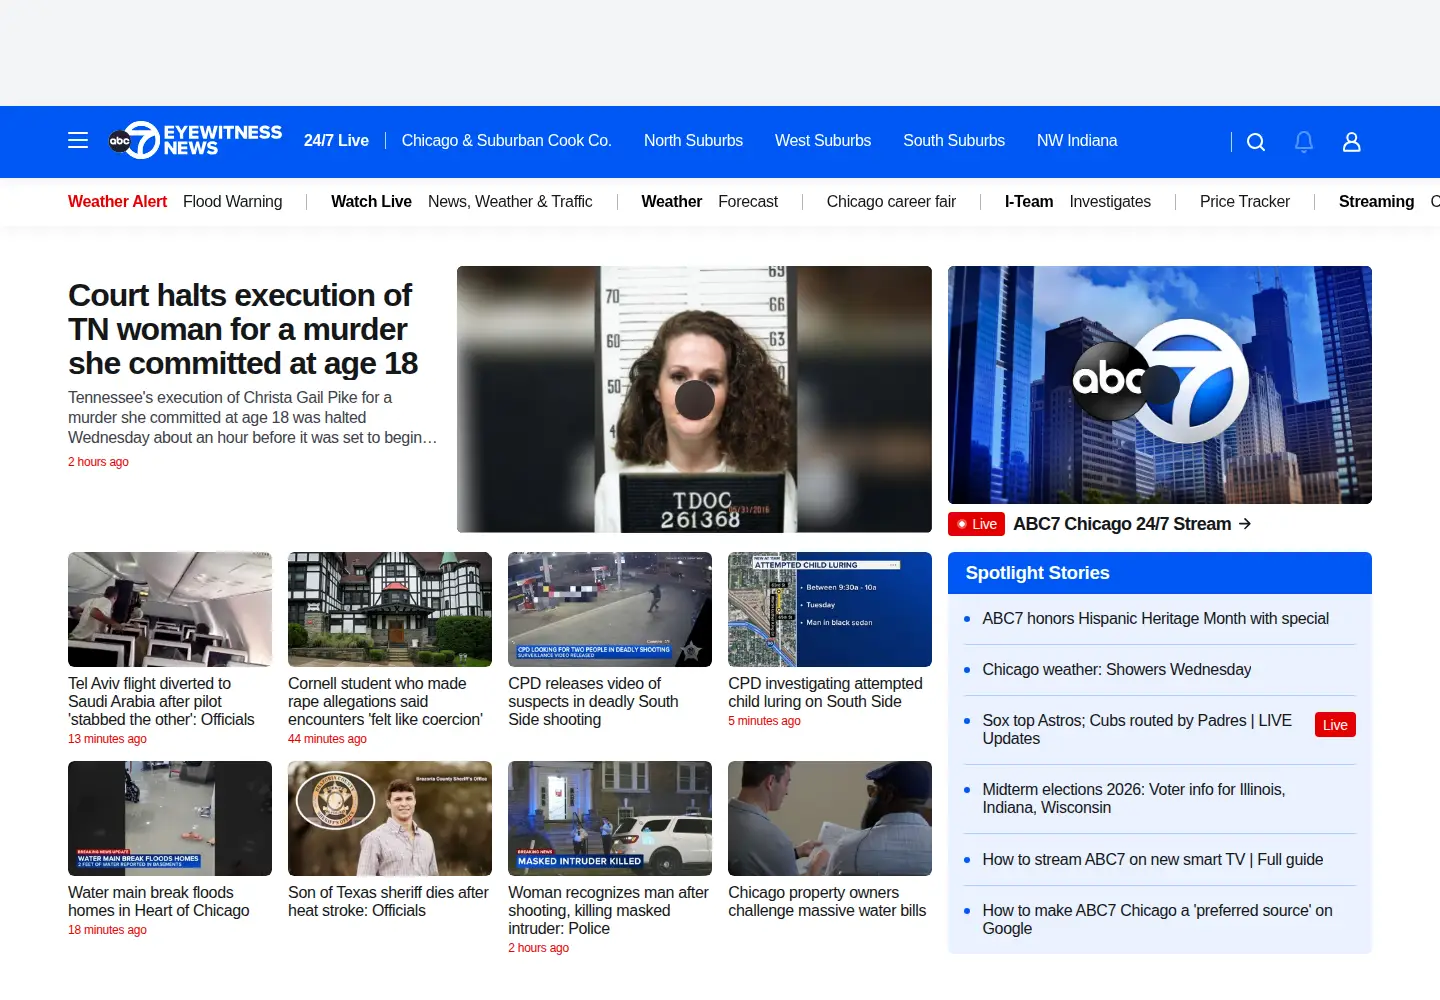Open the search icon in header
This screenshot has width=1440, height=1000.
pos(1256,142)
